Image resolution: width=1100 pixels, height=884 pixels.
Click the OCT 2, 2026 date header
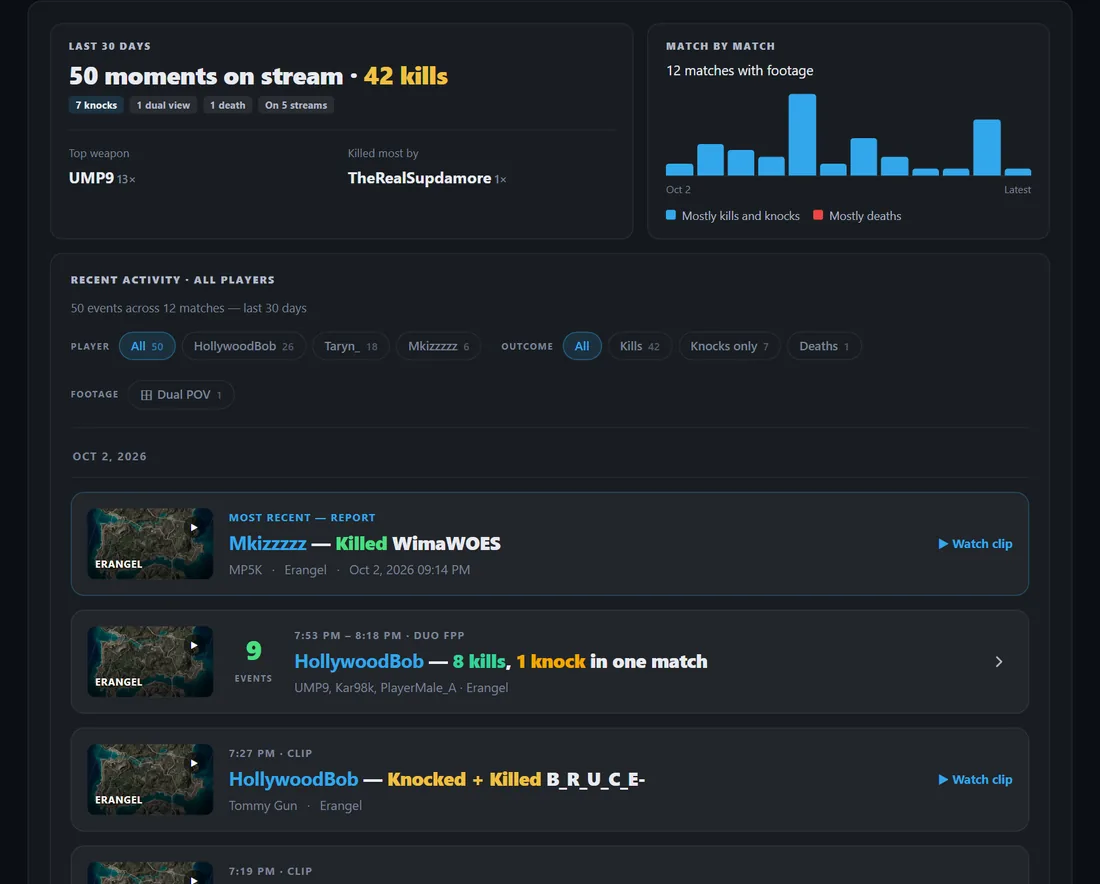pos(109,457)
